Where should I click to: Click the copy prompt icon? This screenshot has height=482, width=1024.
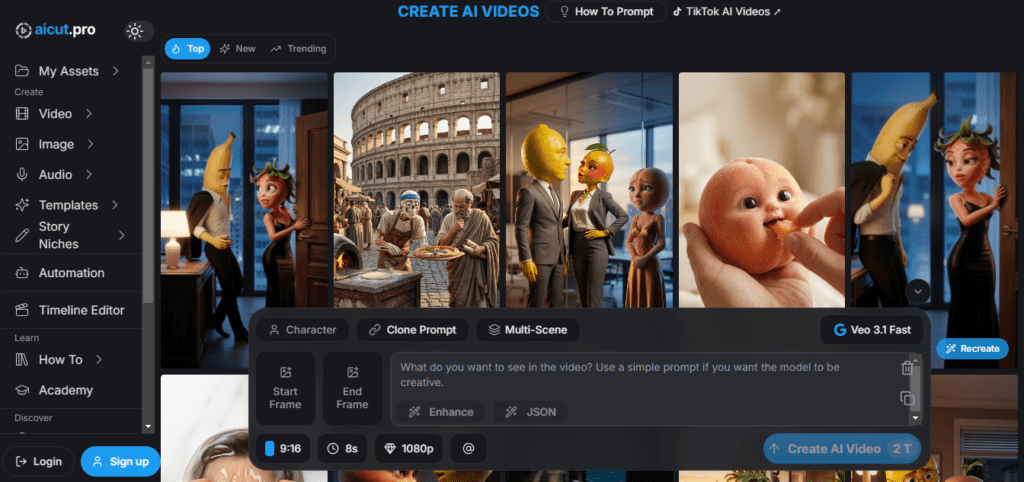coord(906,398)
